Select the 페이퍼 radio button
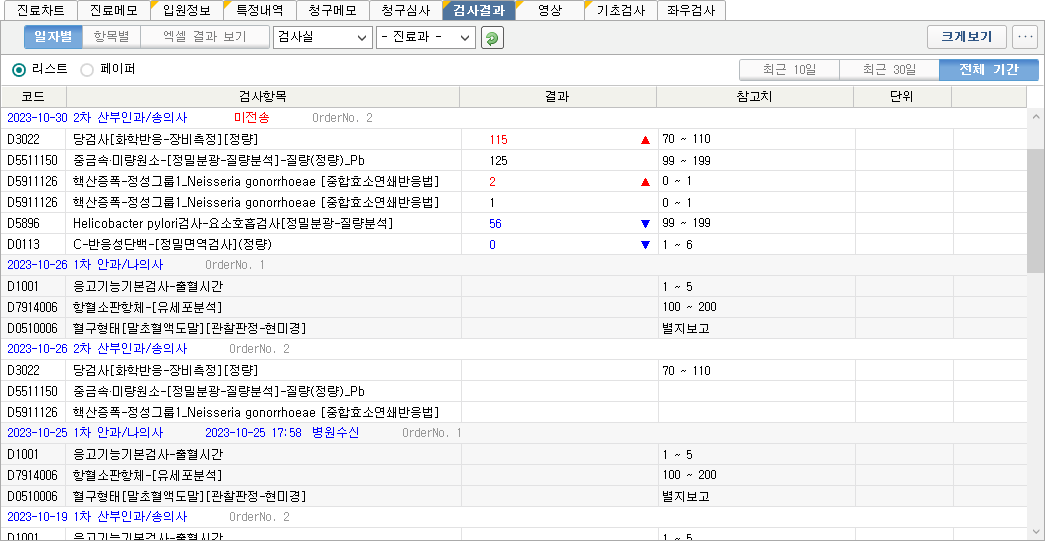Viewport: 1046px width, 541px height. click(87, 70)
